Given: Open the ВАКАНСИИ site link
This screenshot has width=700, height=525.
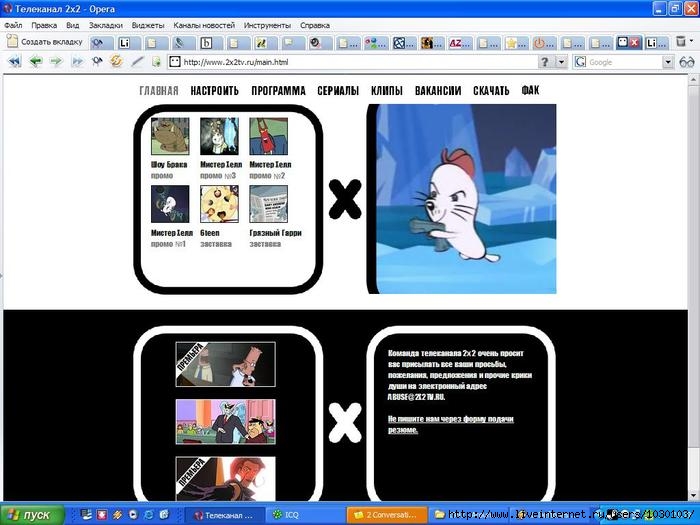Looking at the screenshot, I should pyautogui.click(x=438, y=91).
